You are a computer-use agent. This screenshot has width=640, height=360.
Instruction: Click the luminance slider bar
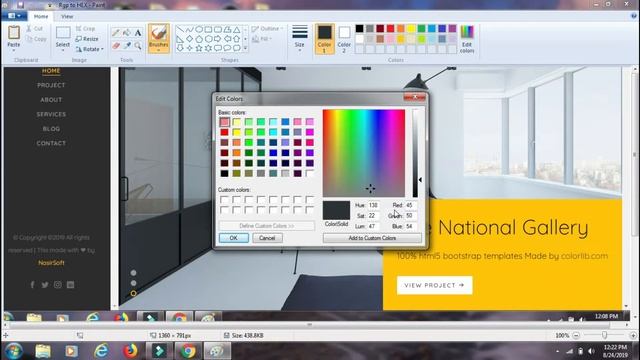point(415,153)
